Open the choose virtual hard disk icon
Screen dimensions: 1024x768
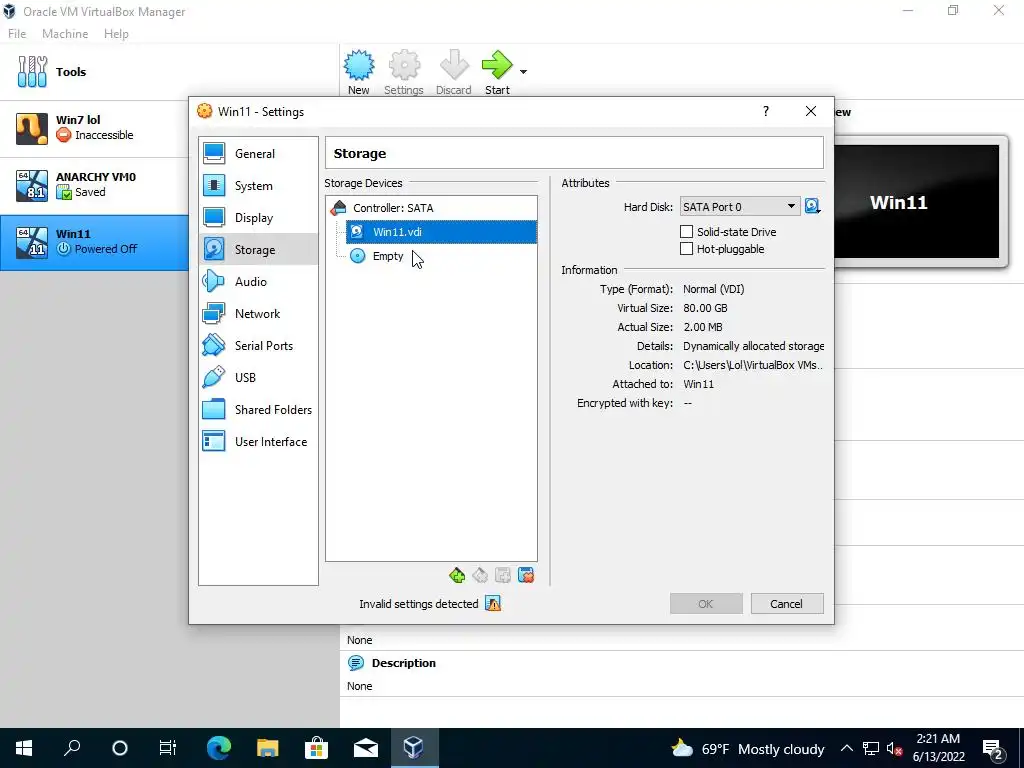click(x=812, y=206)
